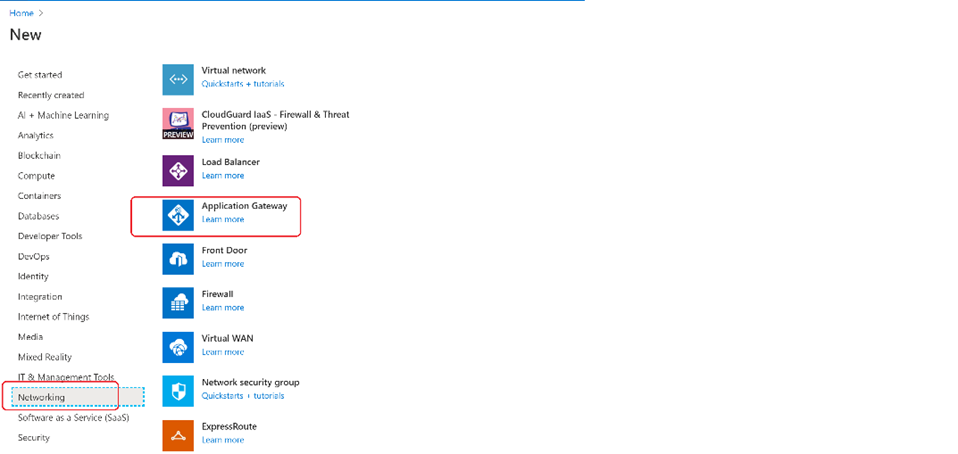The width and height of the screenshot is (958, 454).
Task: Click the Firewall icon
Action: (x=178, y=302)
